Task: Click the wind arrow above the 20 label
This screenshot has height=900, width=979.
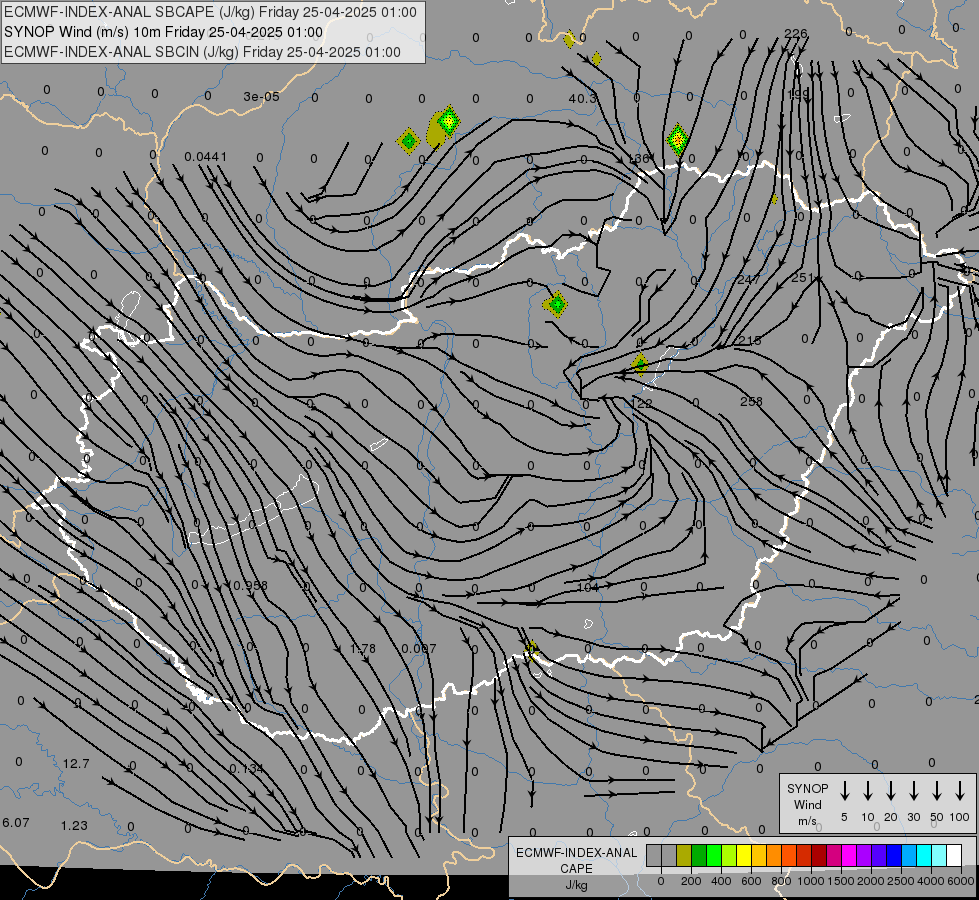Action: 891,790
